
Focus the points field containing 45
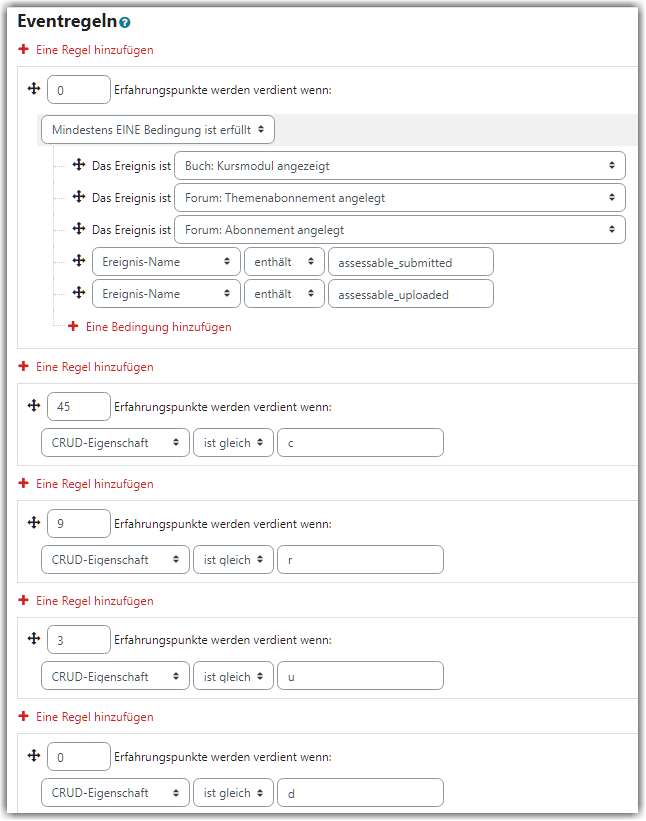79,406
